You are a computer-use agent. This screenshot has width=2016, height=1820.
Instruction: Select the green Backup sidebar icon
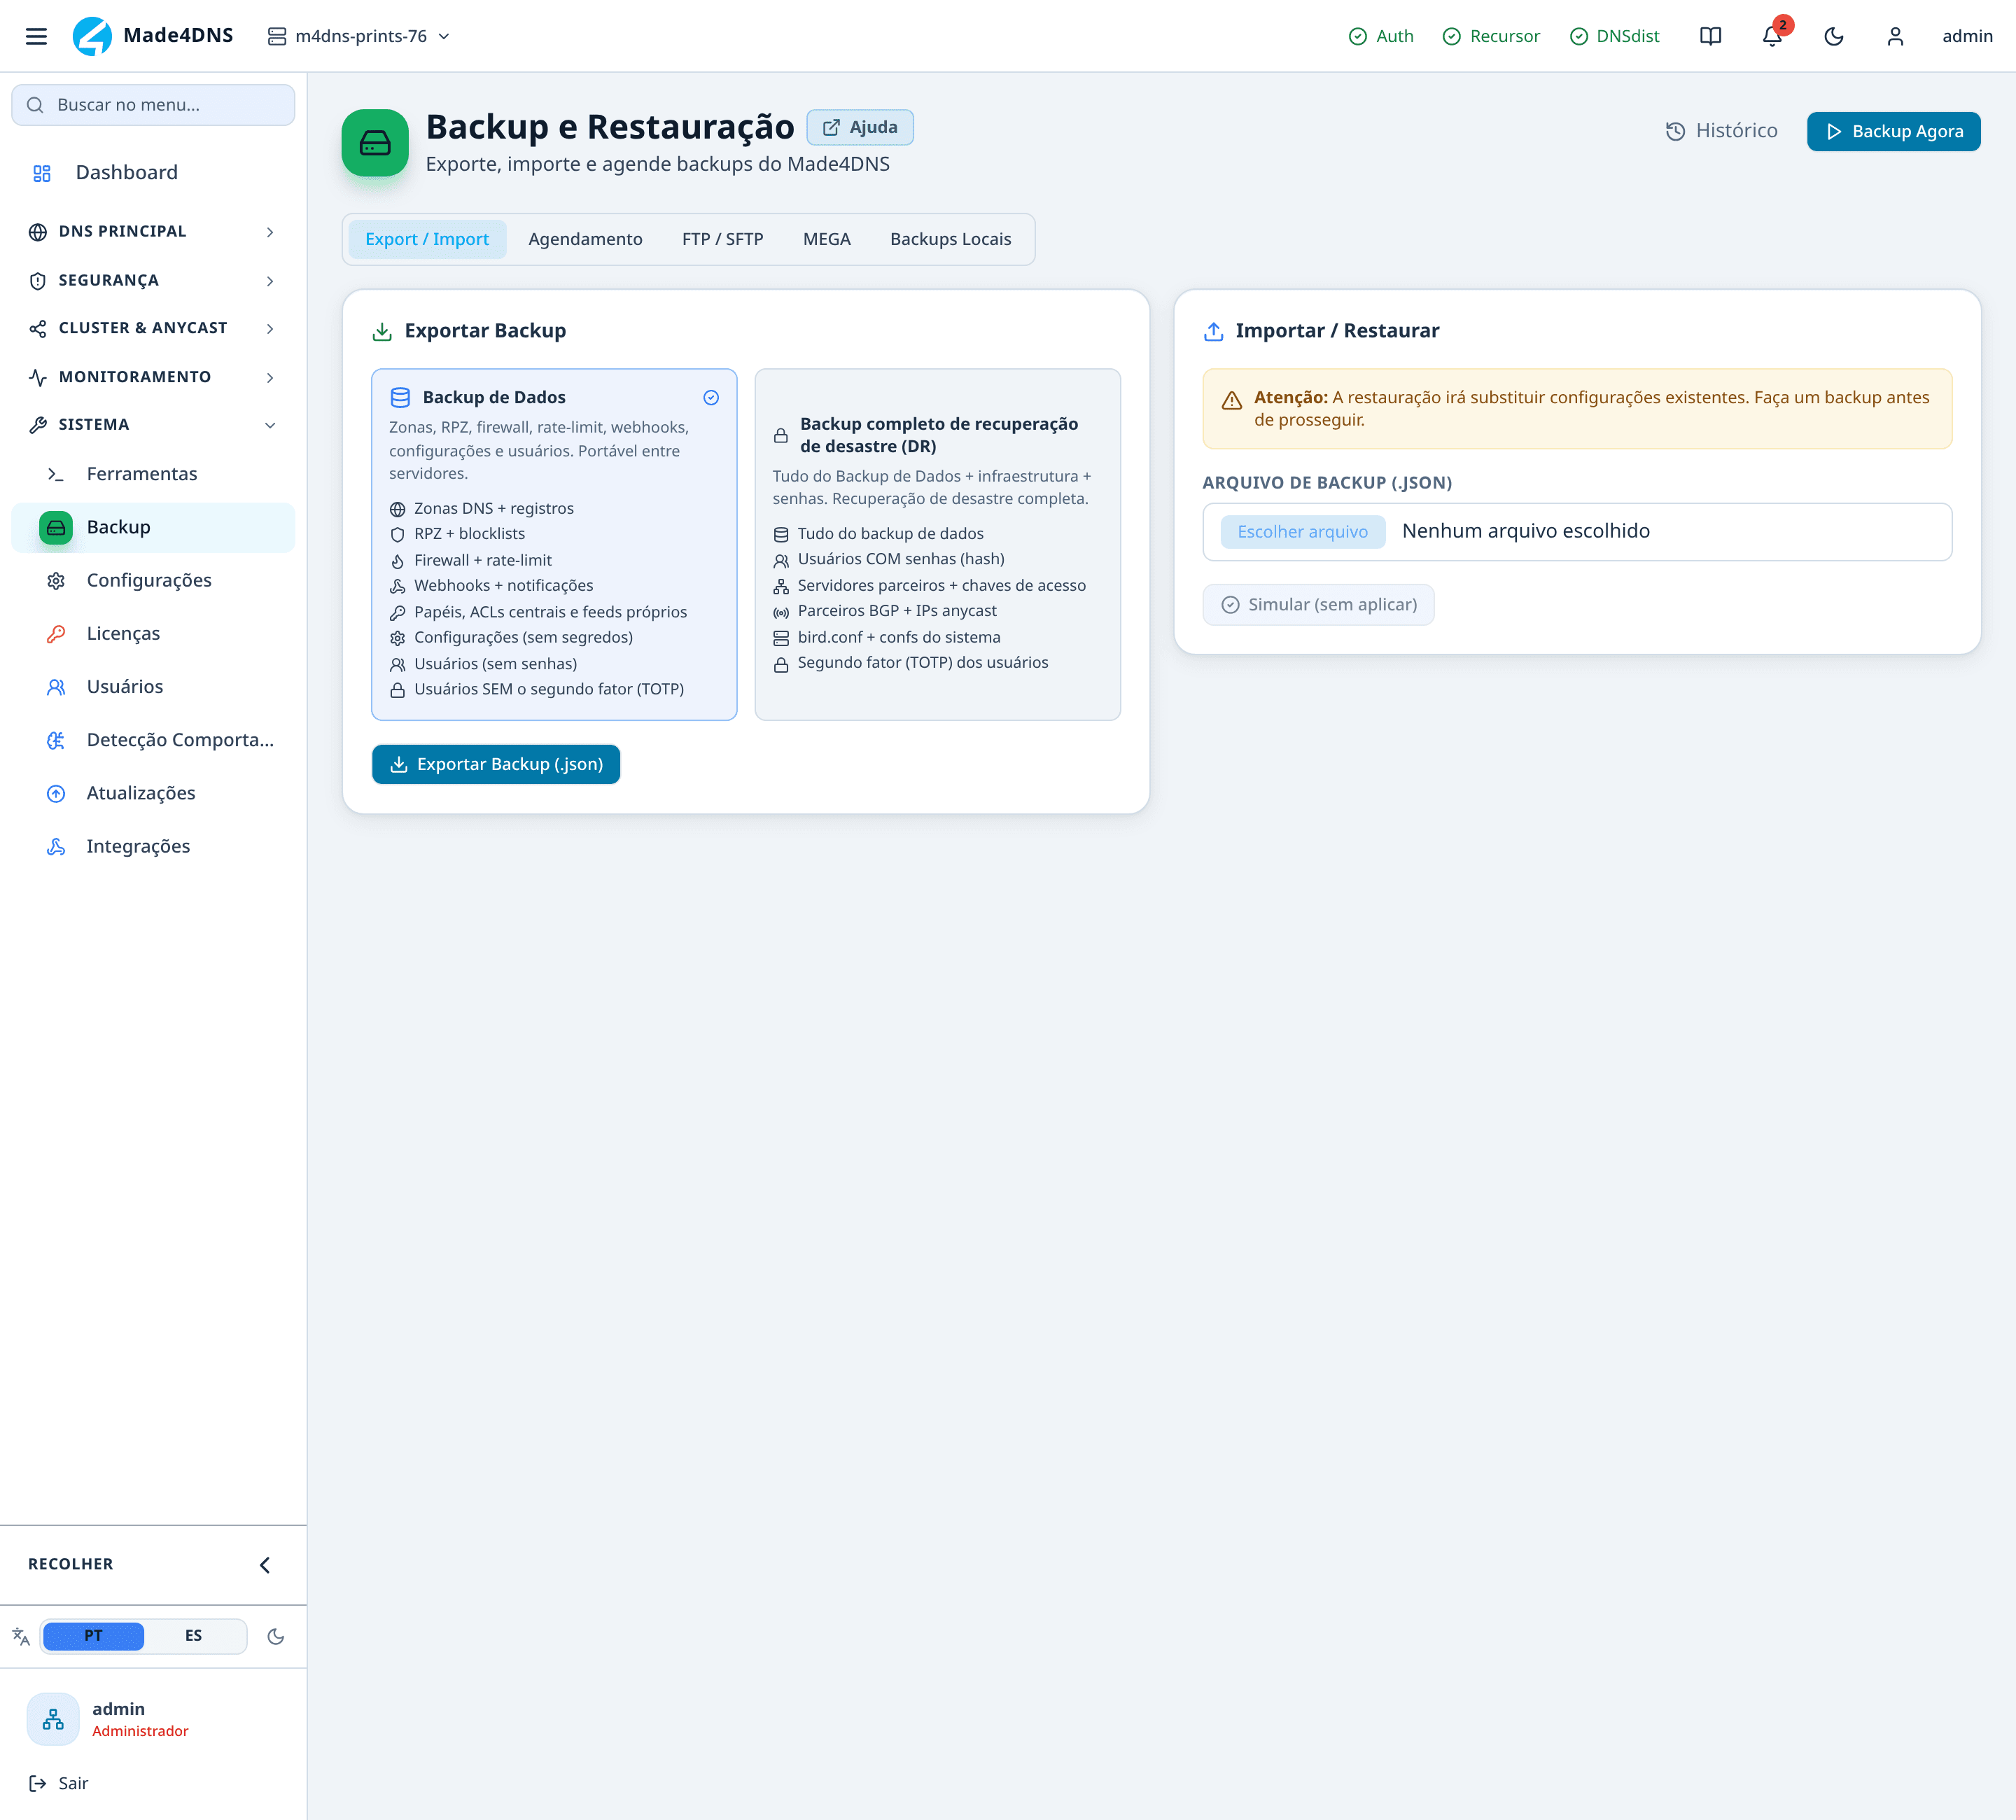[x=56, y=527]
